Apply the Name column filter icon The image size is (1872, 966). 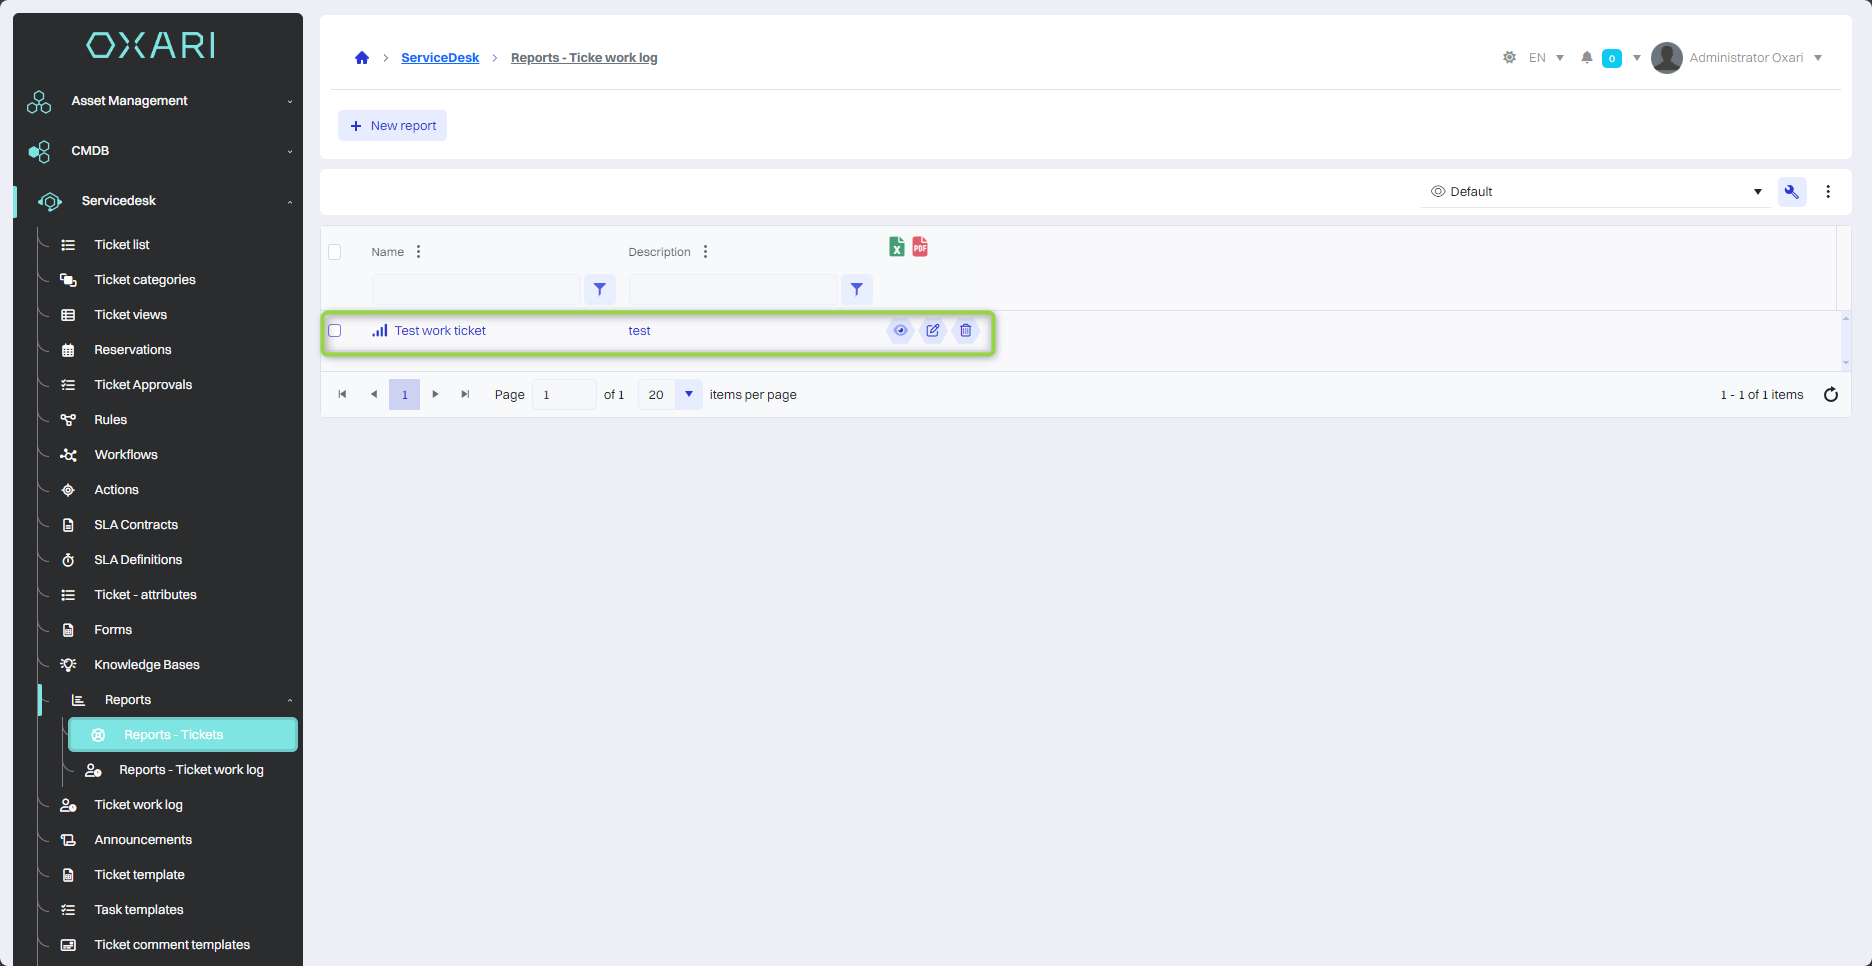[600, 290]
